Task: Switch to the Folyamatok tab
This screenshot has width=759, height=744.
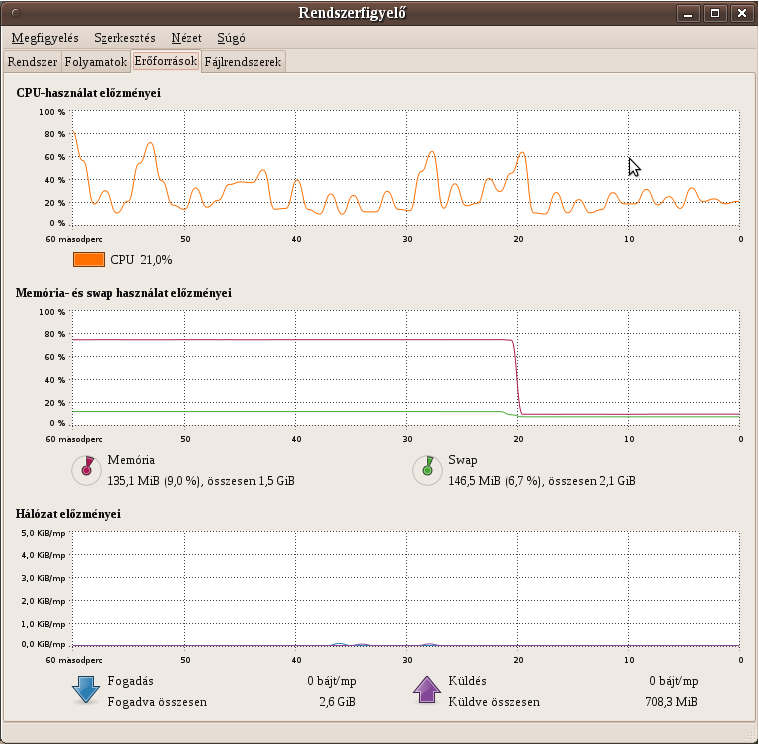Action: pos(95,62)
